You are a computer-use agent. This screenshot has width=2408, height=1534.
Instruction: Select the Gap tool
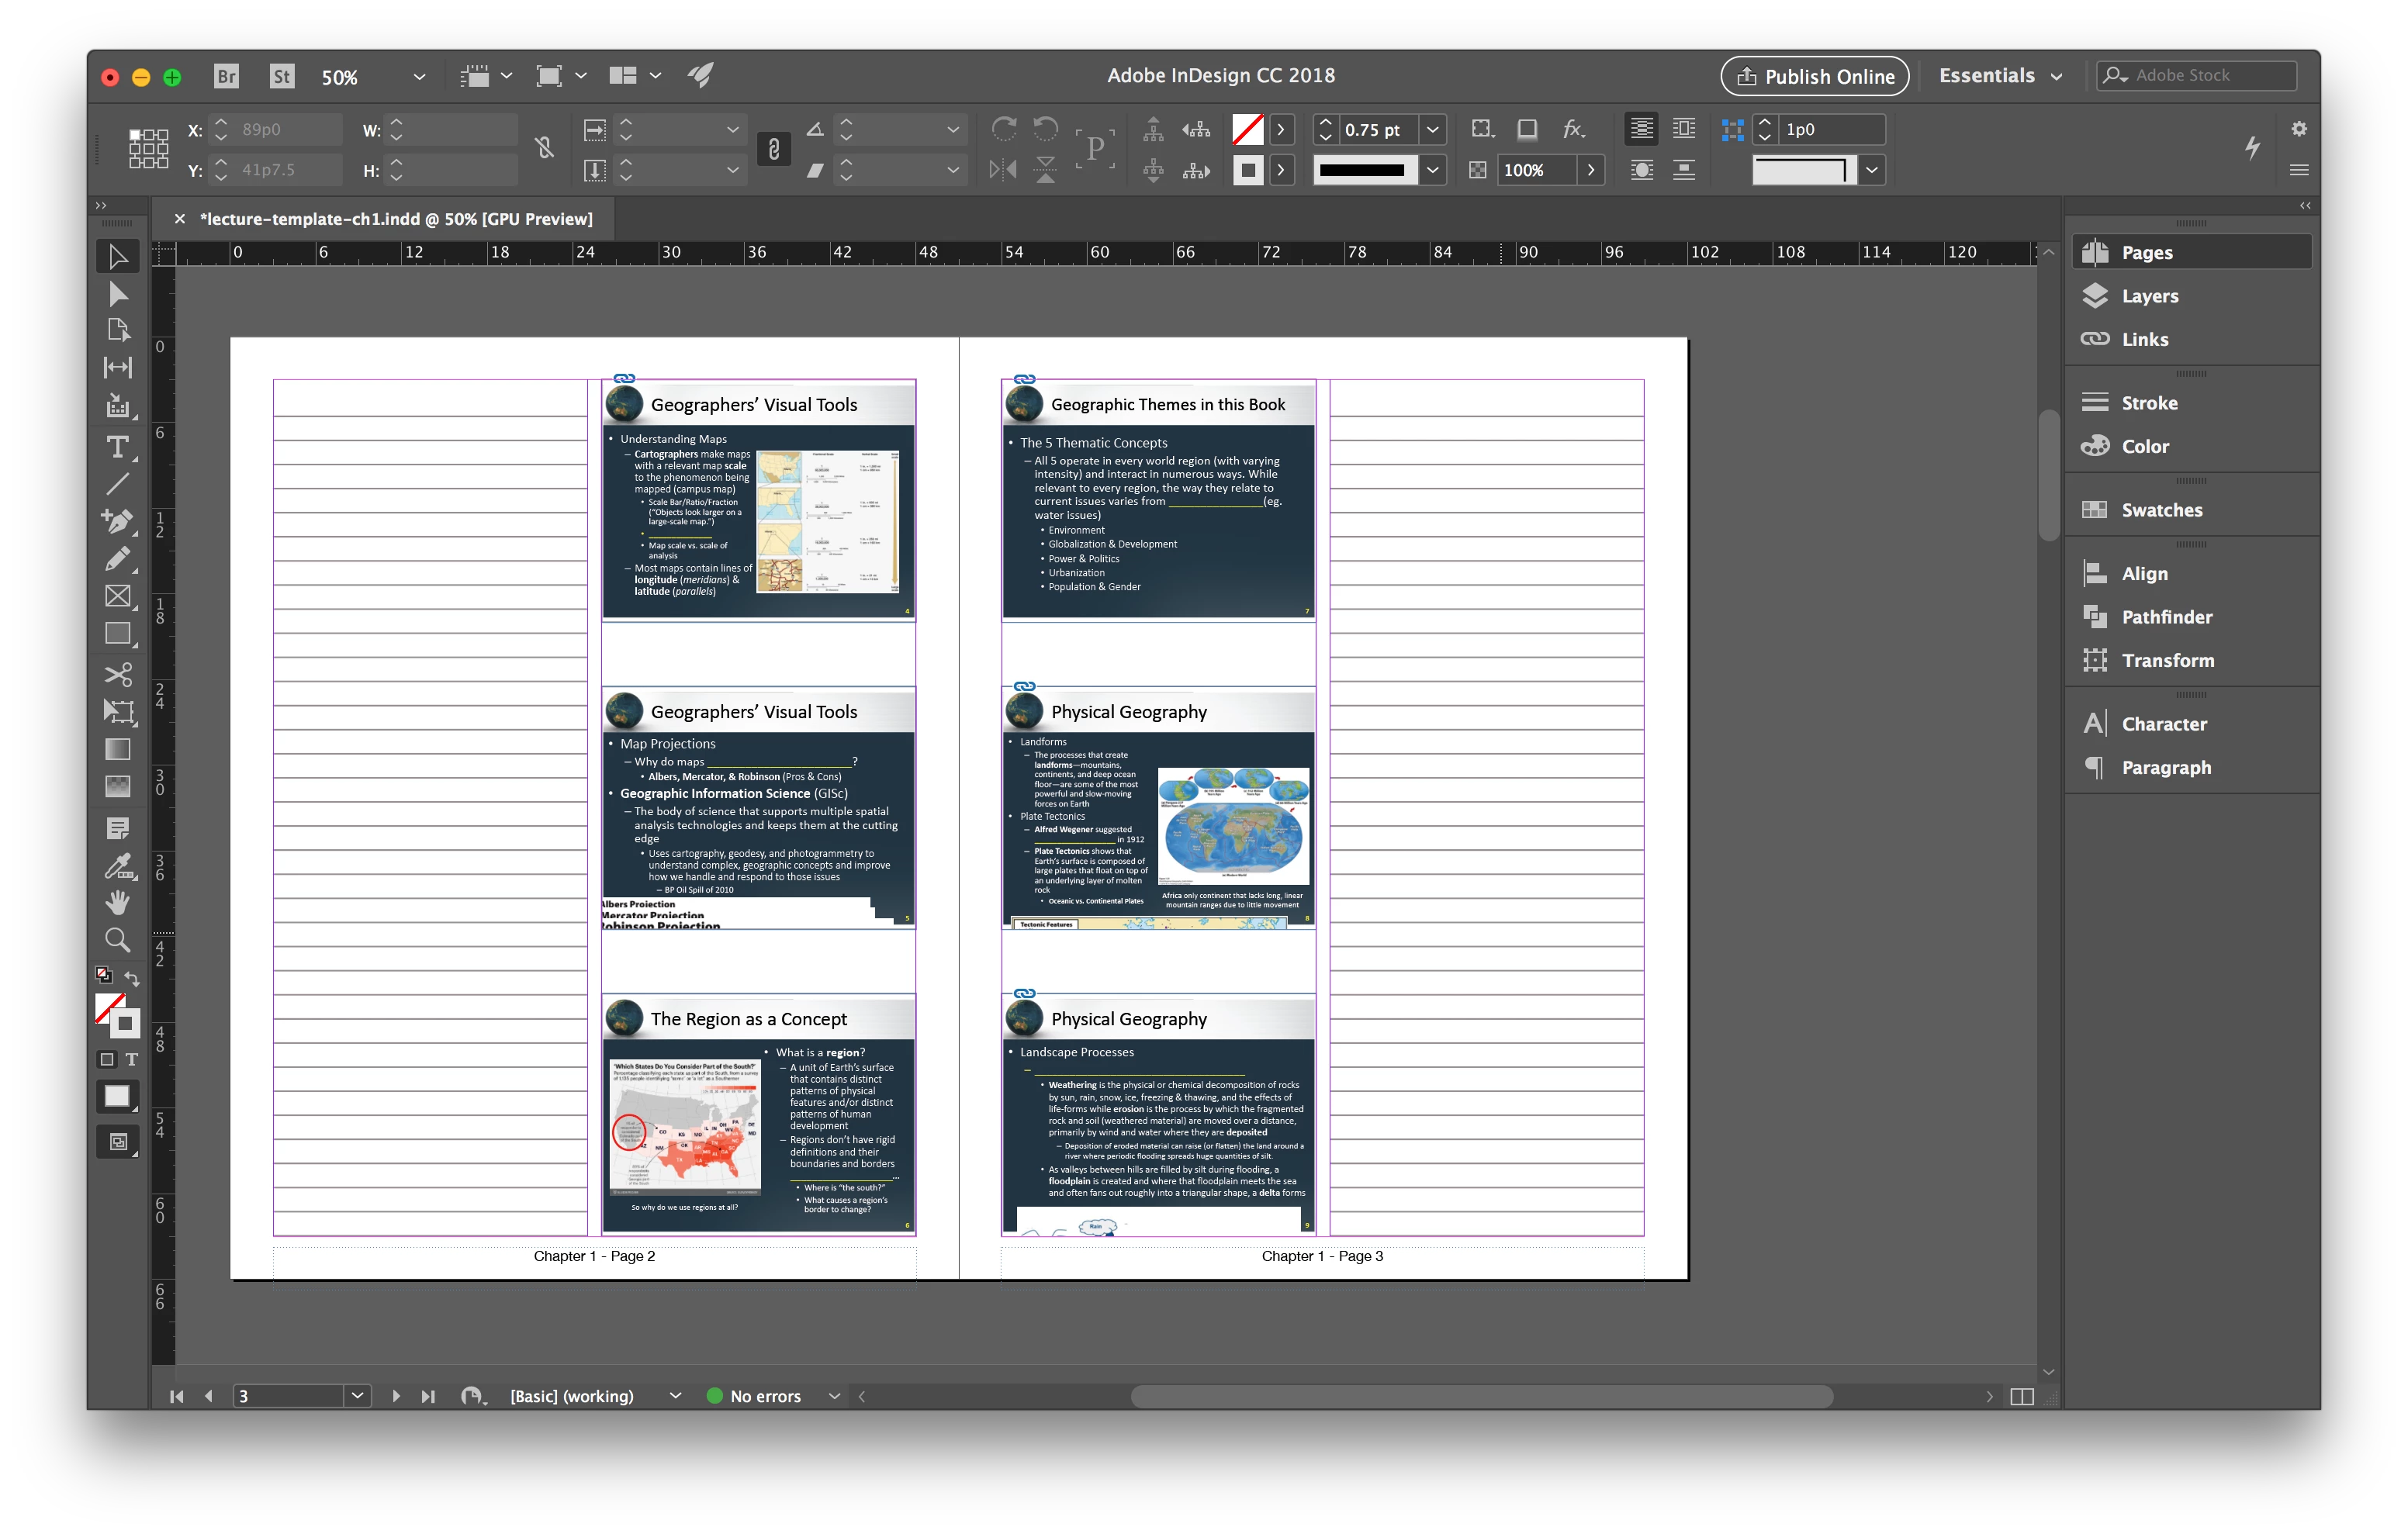[117, 368]
